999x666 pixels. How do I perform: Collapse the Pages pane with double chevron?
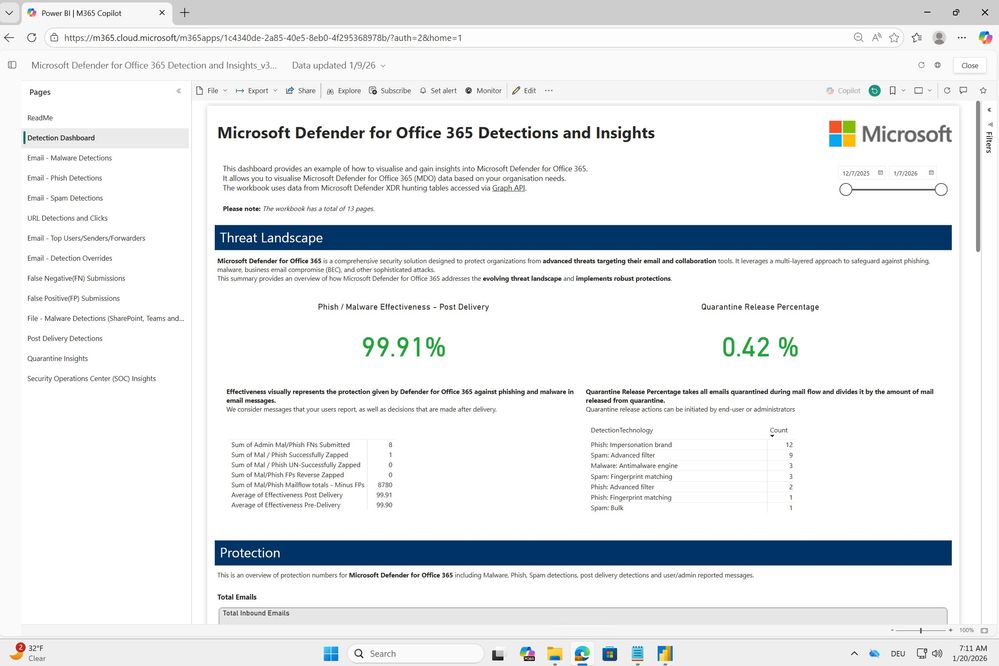[x=178, y=91]
